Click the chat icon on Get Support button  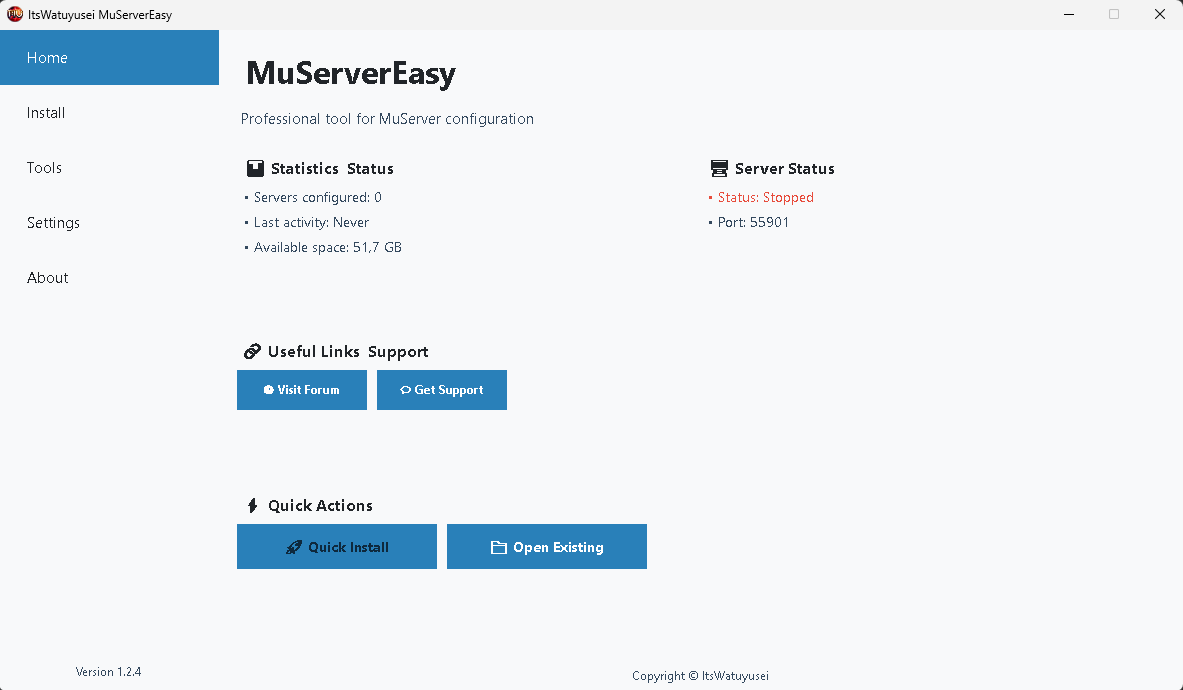pyautogui.click(x=405, y=390)
